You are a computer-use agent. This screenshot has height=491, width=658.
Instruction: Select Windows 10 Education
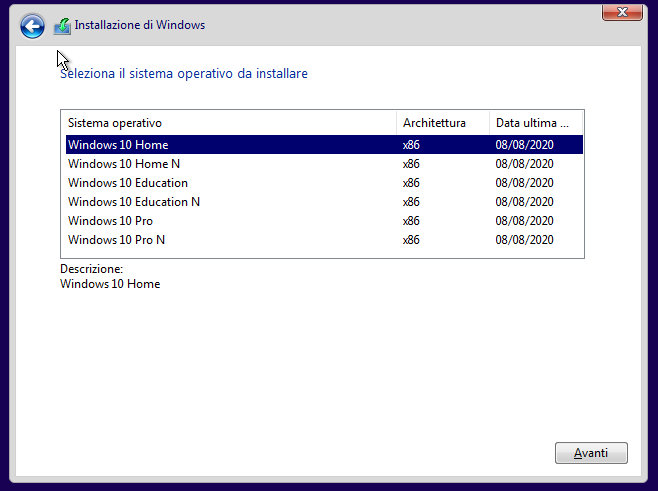click(324, 183)
